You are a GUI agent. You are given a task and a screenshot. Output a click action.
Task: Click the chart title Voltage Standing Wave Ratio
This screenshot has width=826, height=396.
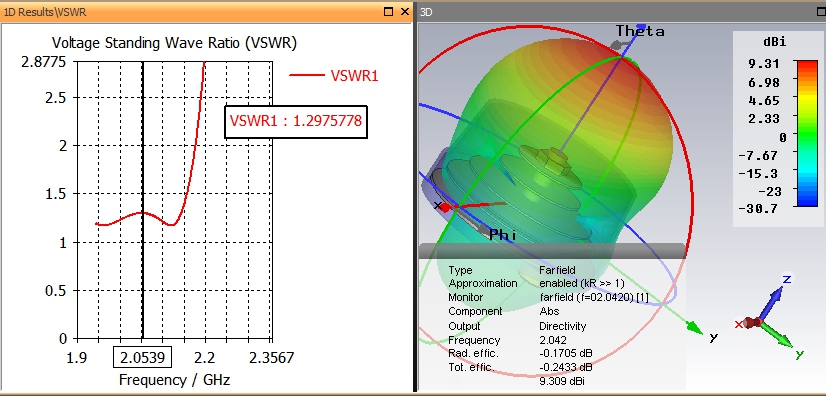coord(174,43)
